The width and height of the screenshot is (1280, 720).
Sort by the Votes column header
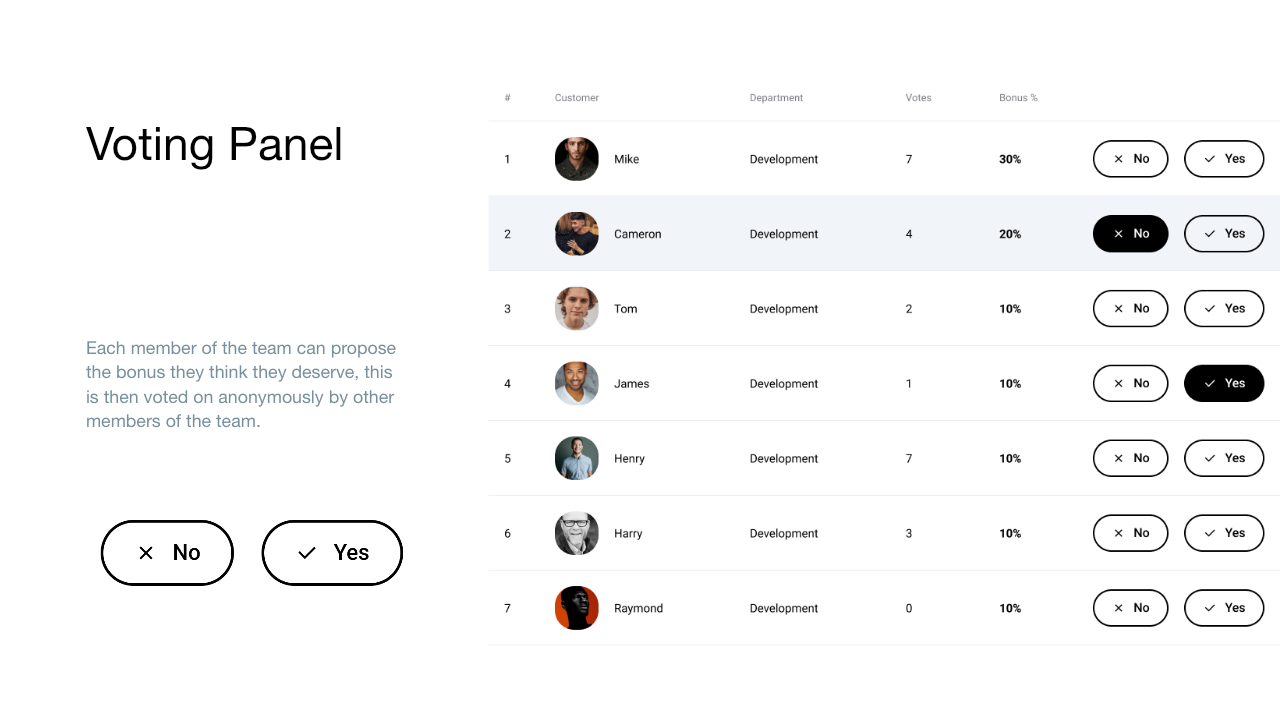tap(918, 98)
